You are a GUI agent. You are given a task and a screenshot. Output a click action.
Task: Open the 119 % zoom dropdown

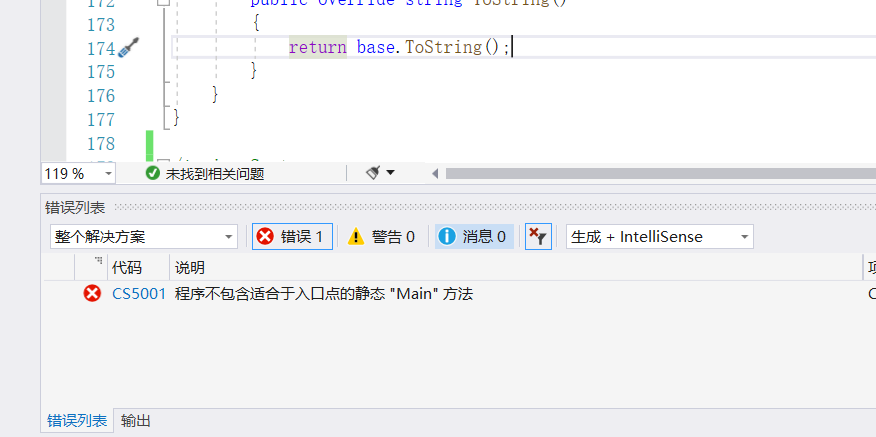point(78,173)
